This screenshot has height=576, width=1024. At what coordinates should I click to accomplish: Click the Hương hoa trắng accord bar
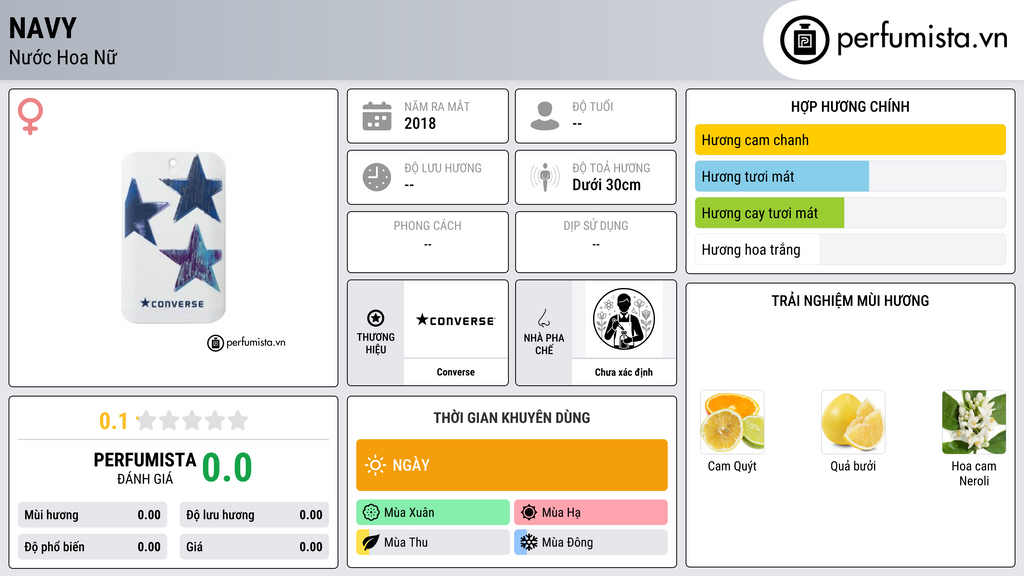850,249
